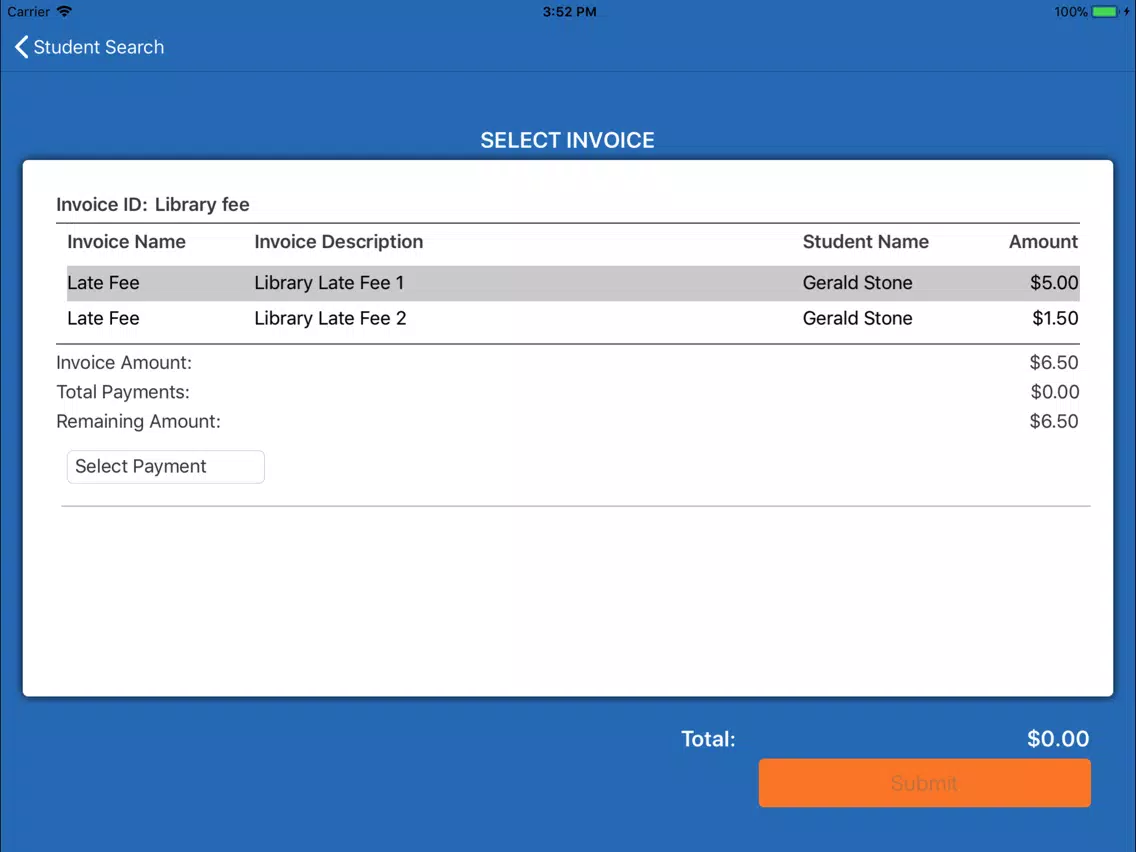Click the Total $0.00 at bottom
The image size is (1136, 852).
click(1058, 738)
